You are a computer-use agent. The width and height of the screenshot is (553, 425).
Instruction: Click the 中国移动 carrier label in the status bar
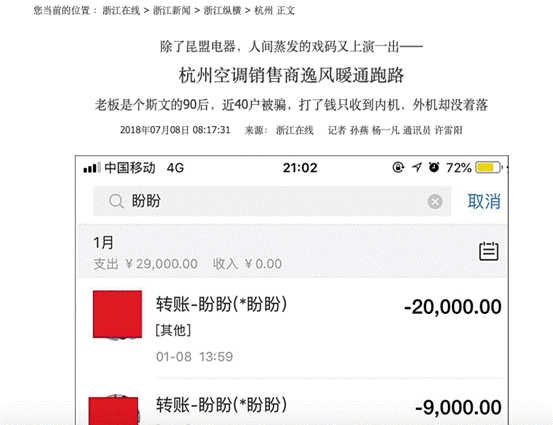click(x=130, y=168)
